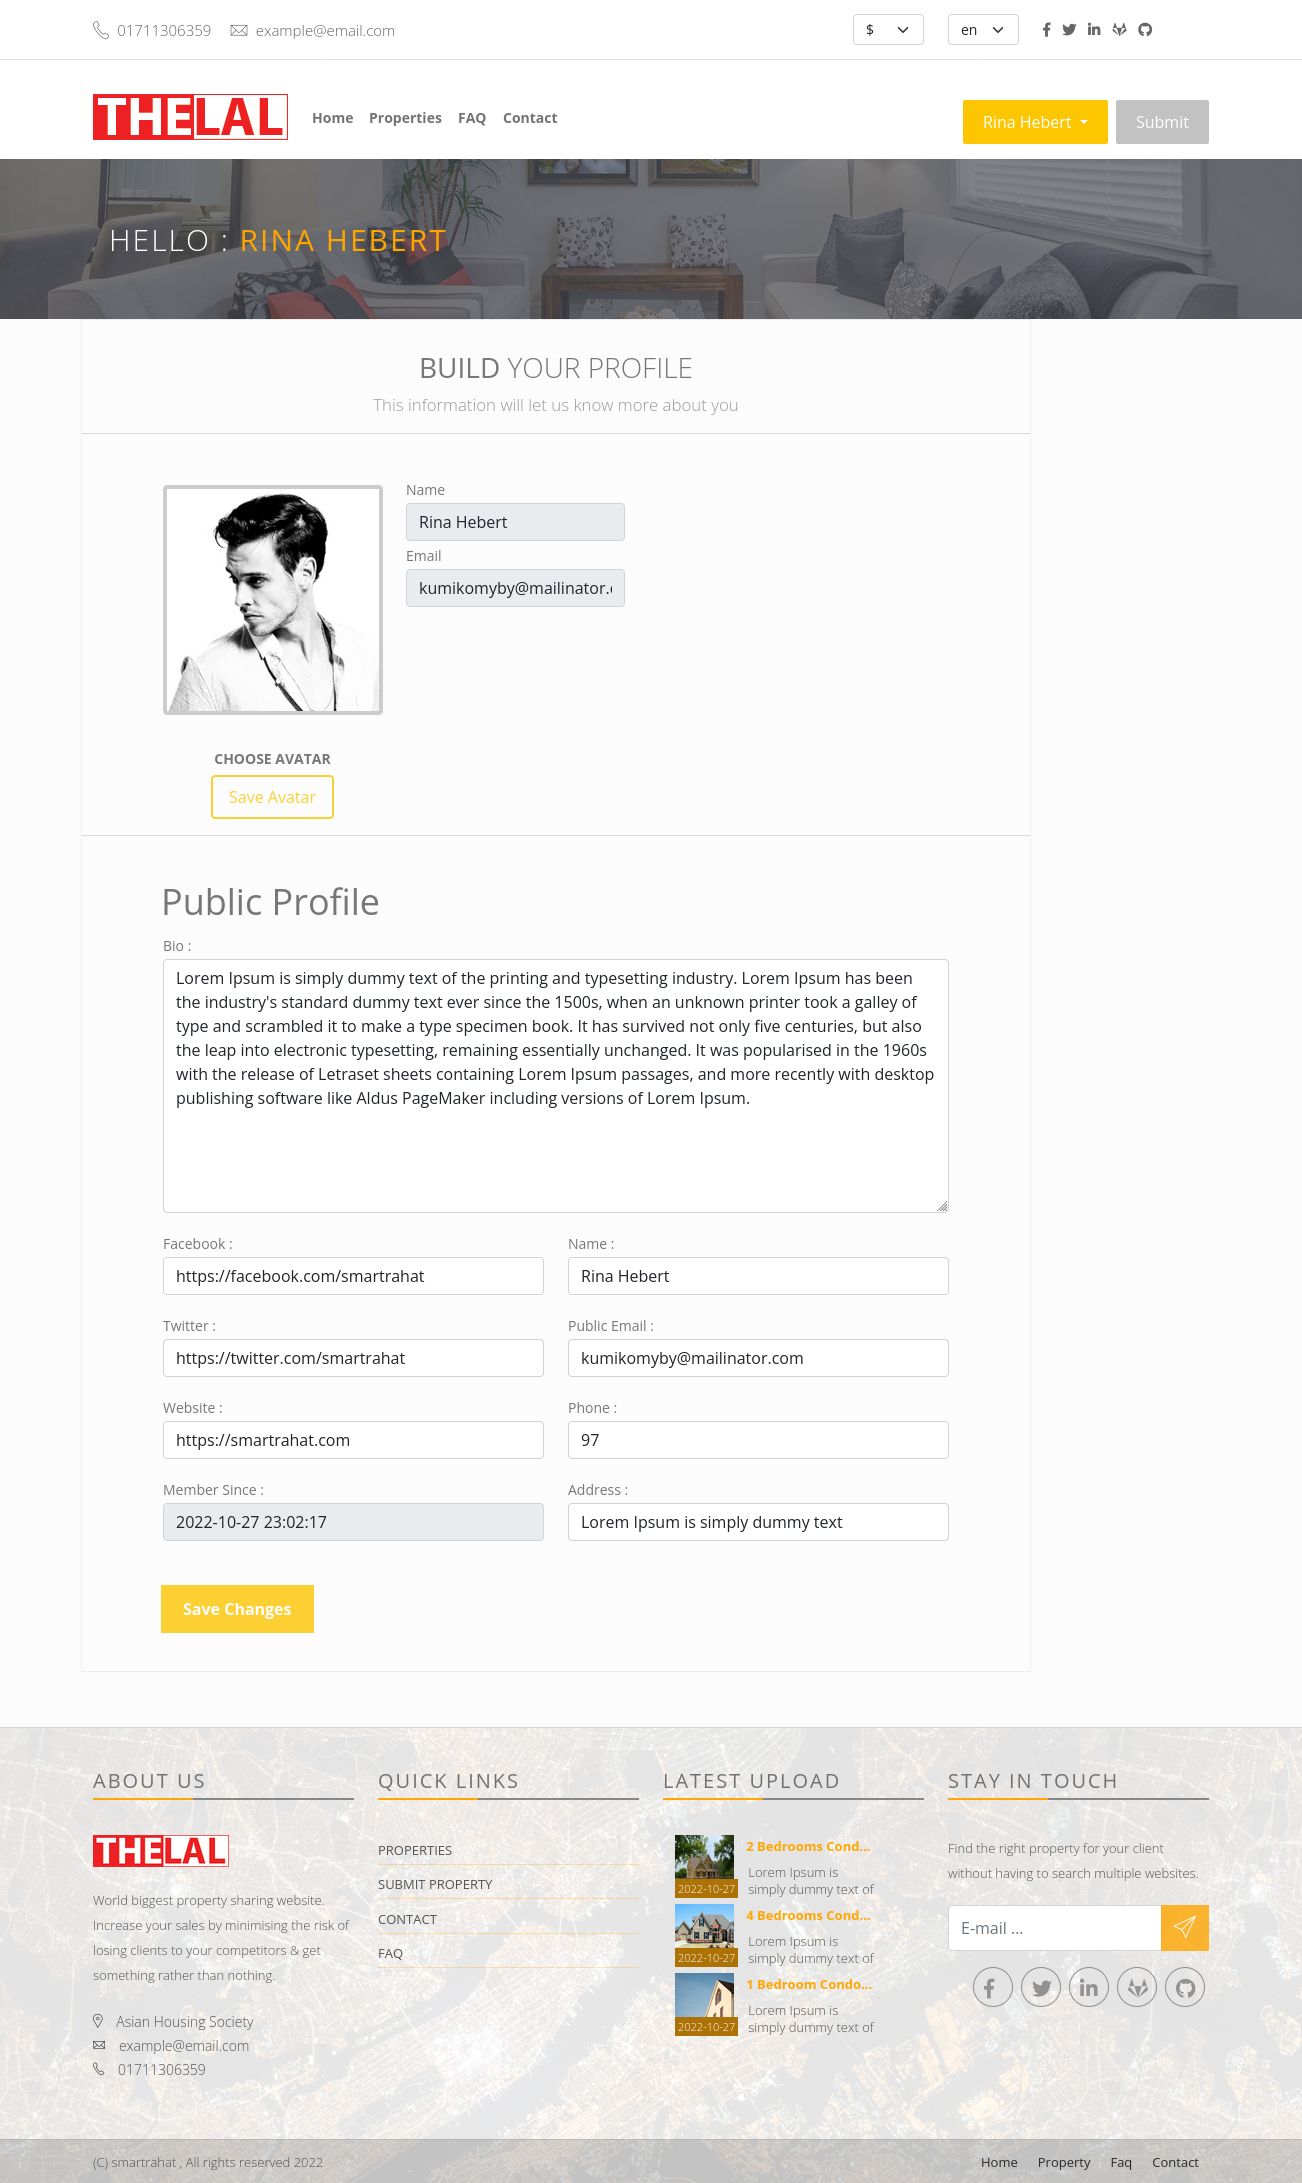1302x2183 pixels.
Task: Expand the Rina Hebert user menu
Action: click(1035, 122)
